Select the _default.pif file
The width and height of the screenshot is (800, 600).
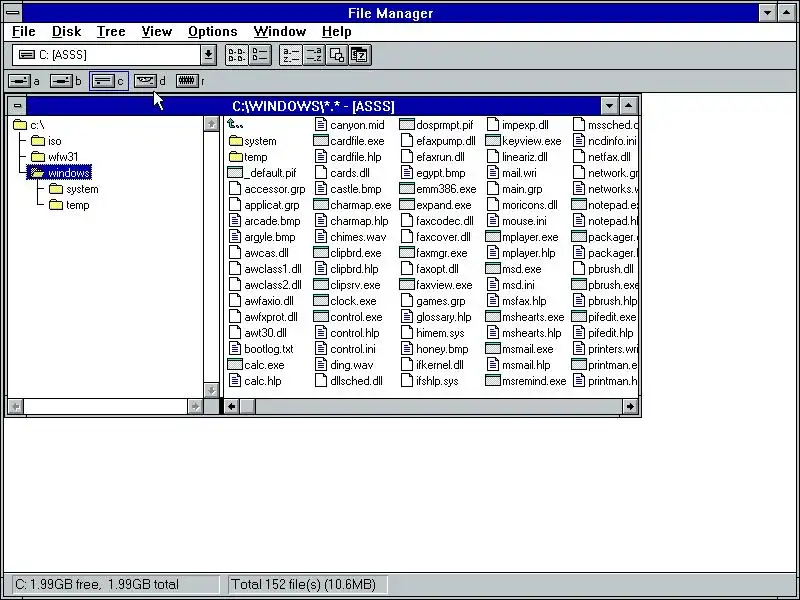[x=262, y=173]
